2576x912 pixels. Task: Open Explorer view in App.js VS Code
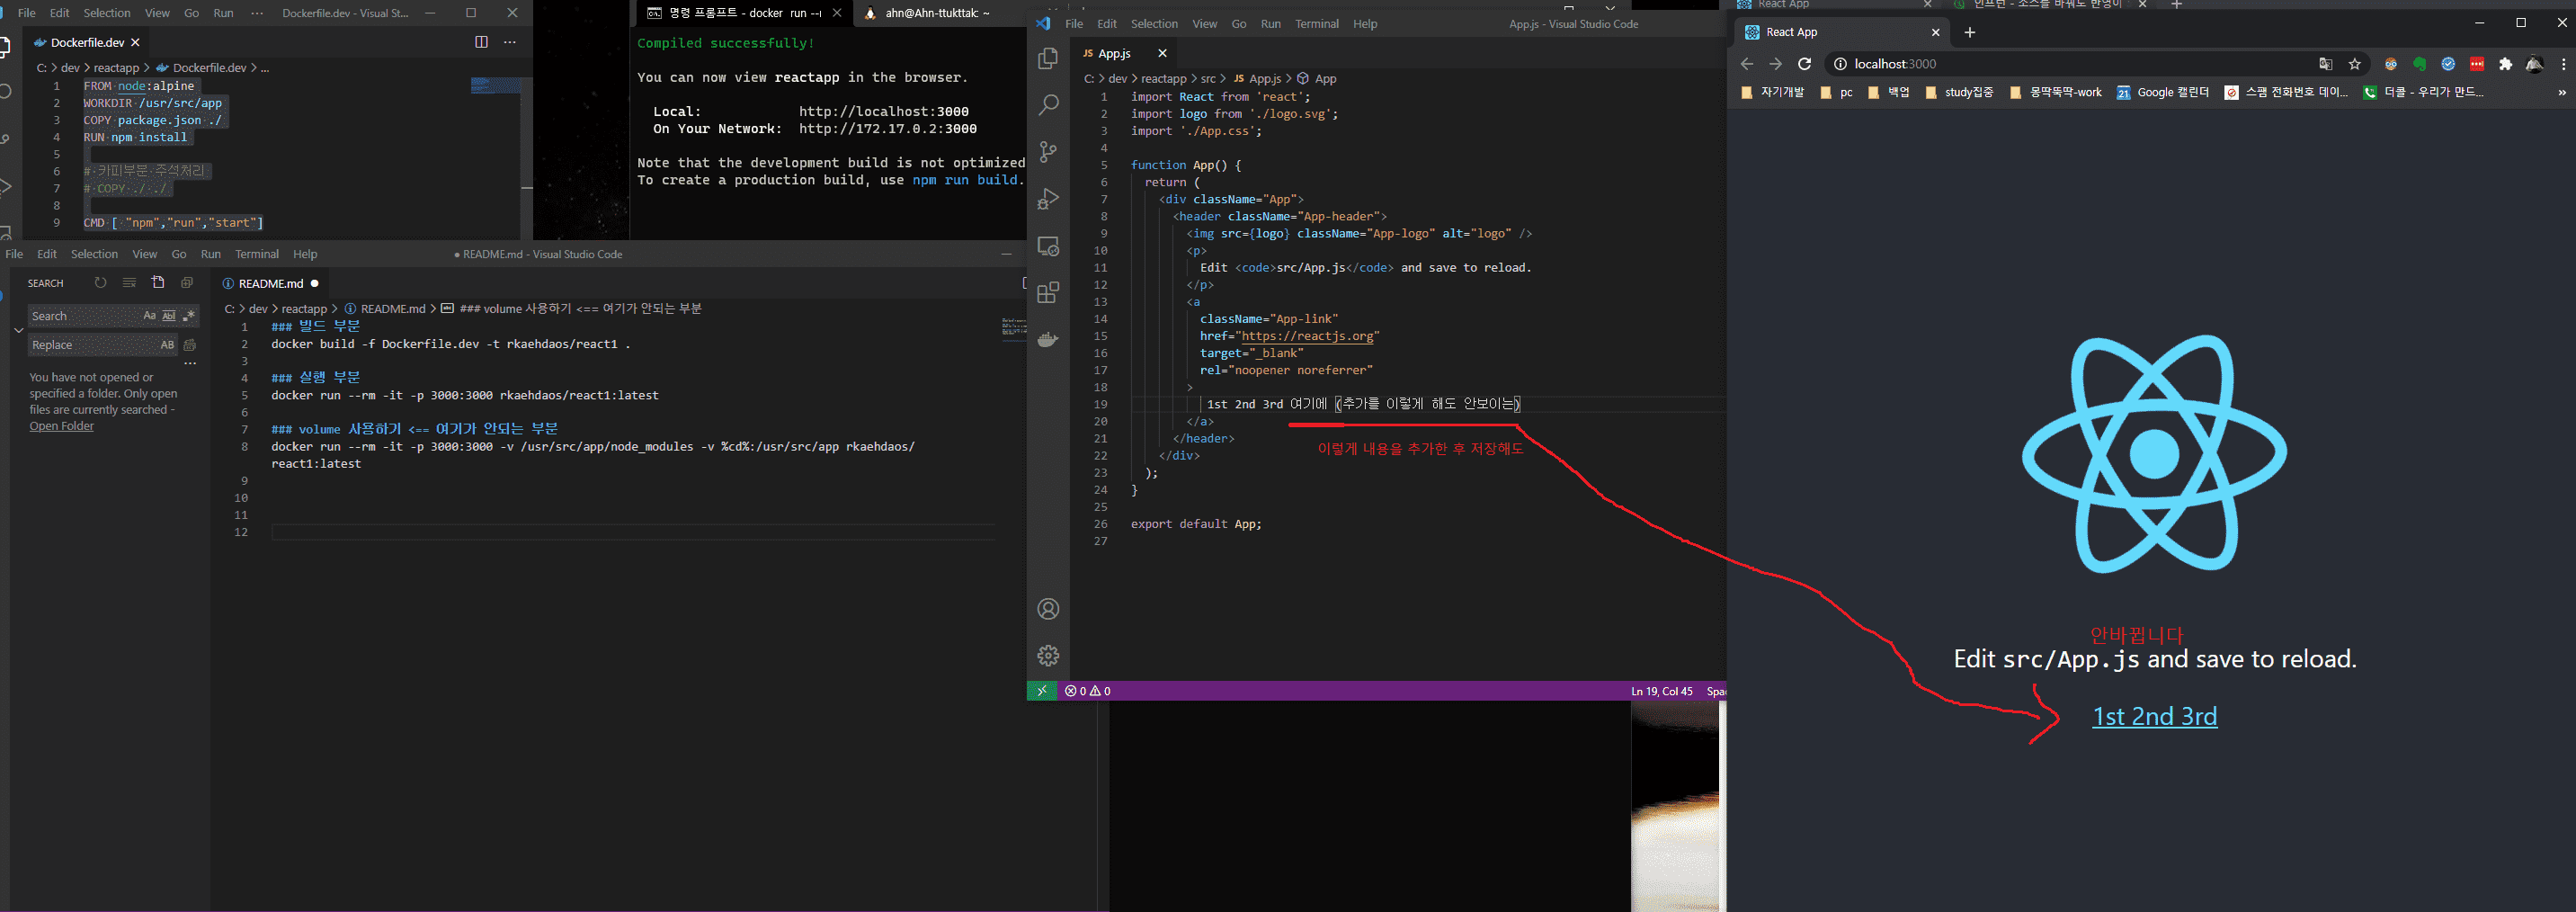(1048, 59)
